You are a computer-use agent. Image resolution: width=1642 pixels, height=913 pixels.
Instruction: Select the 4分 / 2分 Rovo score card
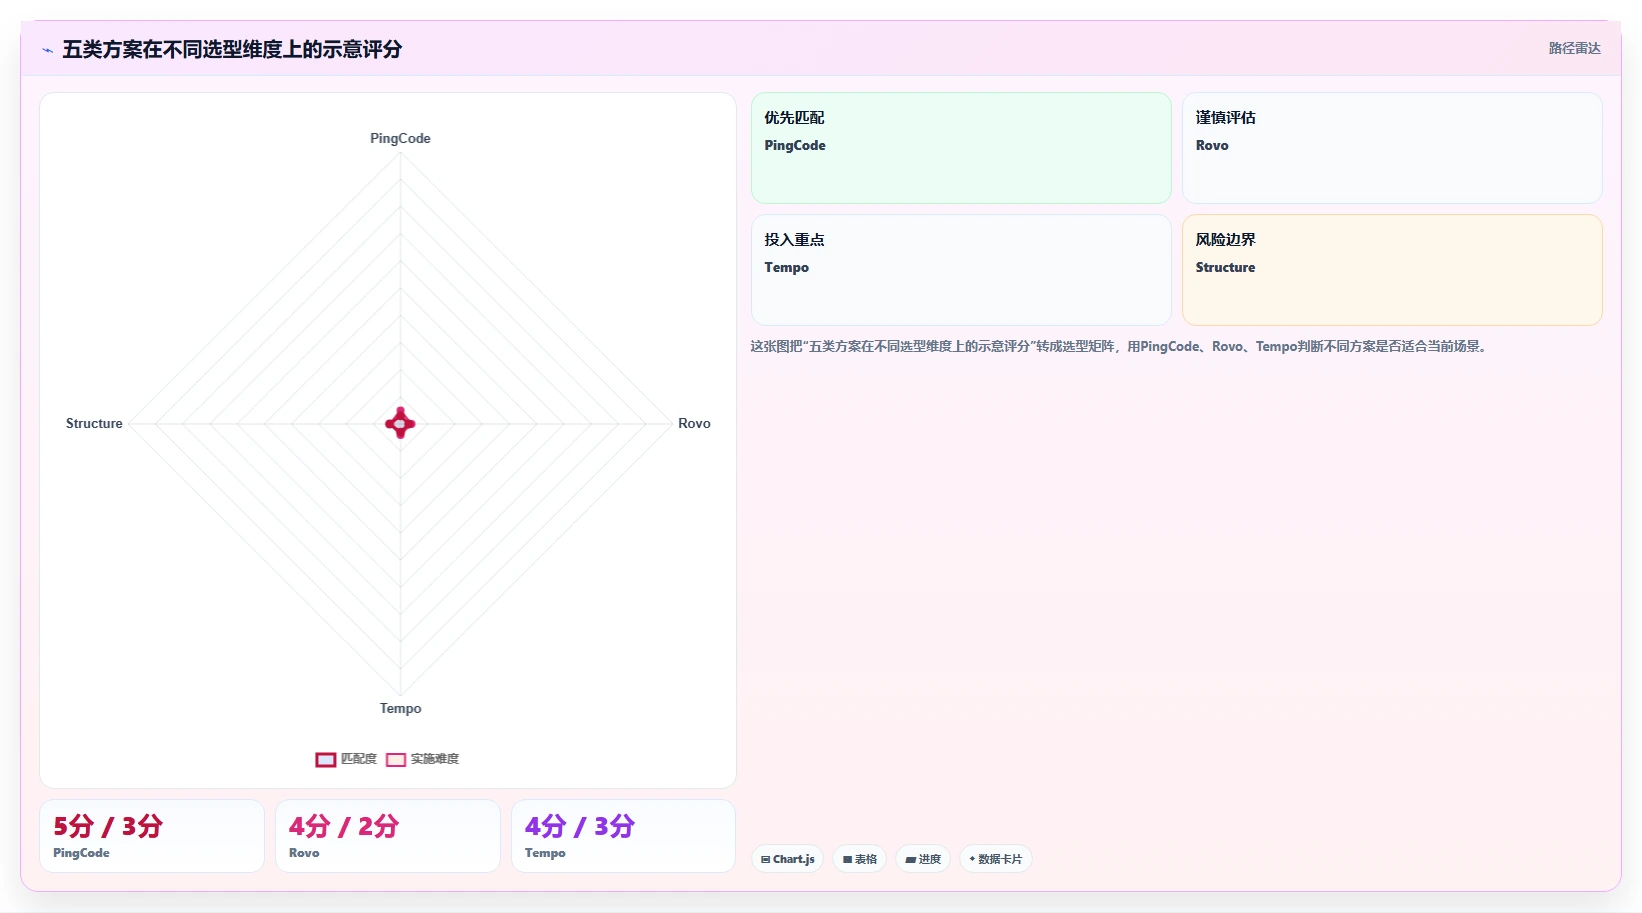coord(388,836)
